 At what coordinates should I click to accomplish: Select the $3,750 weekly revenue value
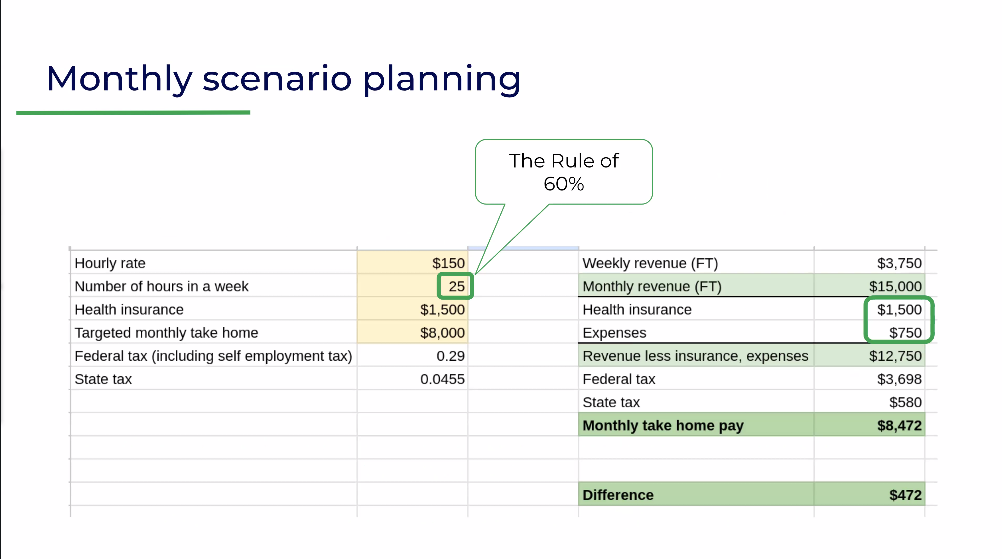tap(899, 263)
